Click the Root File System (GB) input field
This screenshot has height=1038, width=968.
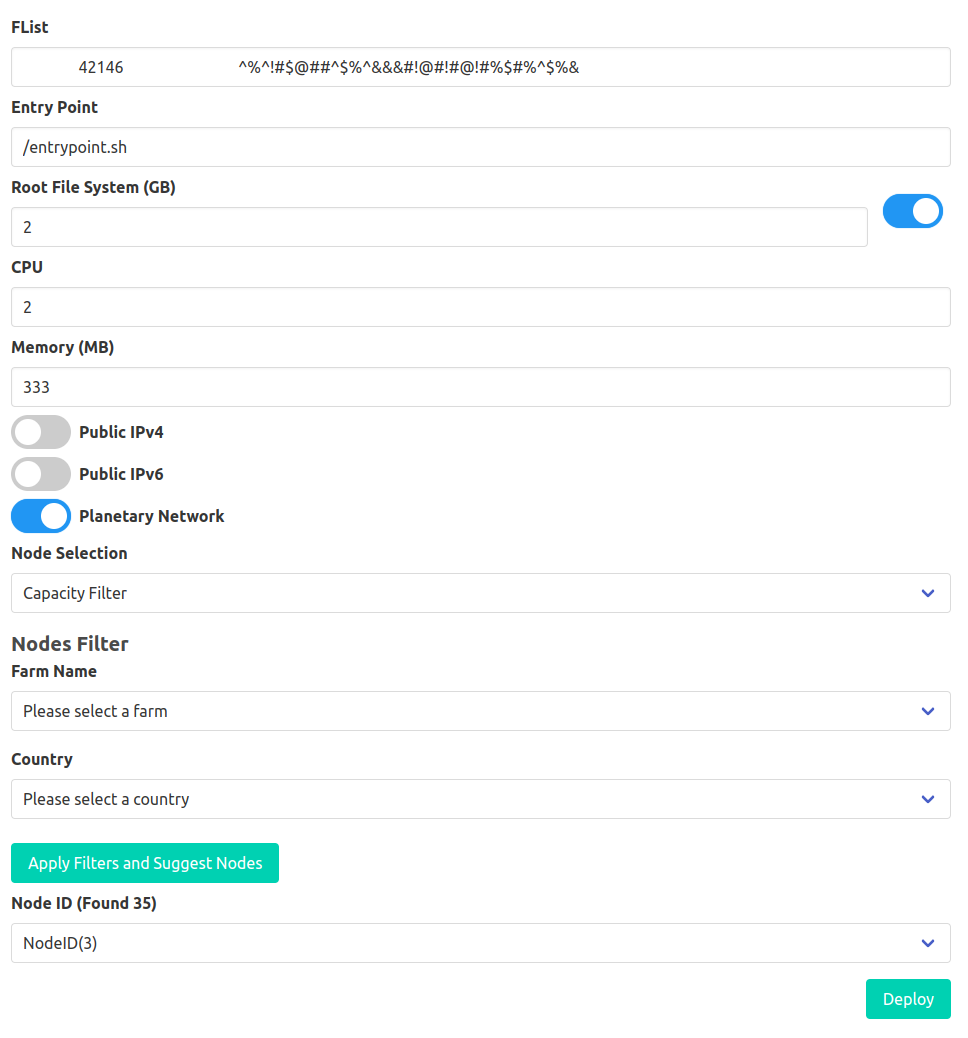coord(440,226)
